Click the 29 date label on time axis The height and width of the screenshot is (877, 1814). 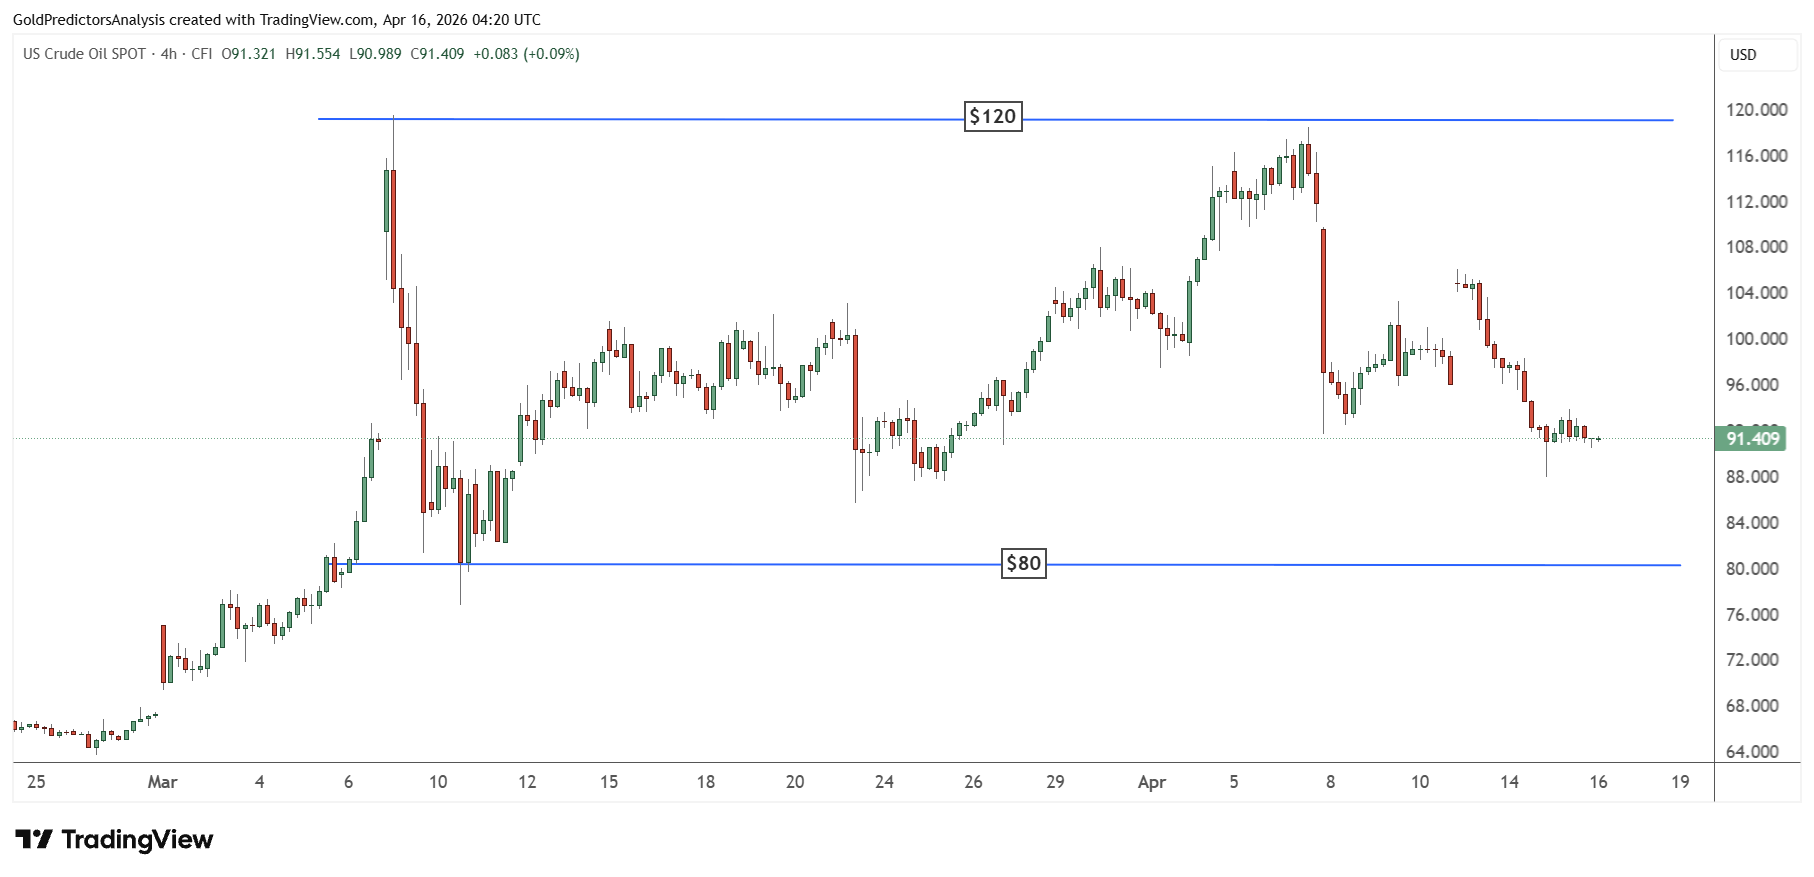coord(1055,782)
